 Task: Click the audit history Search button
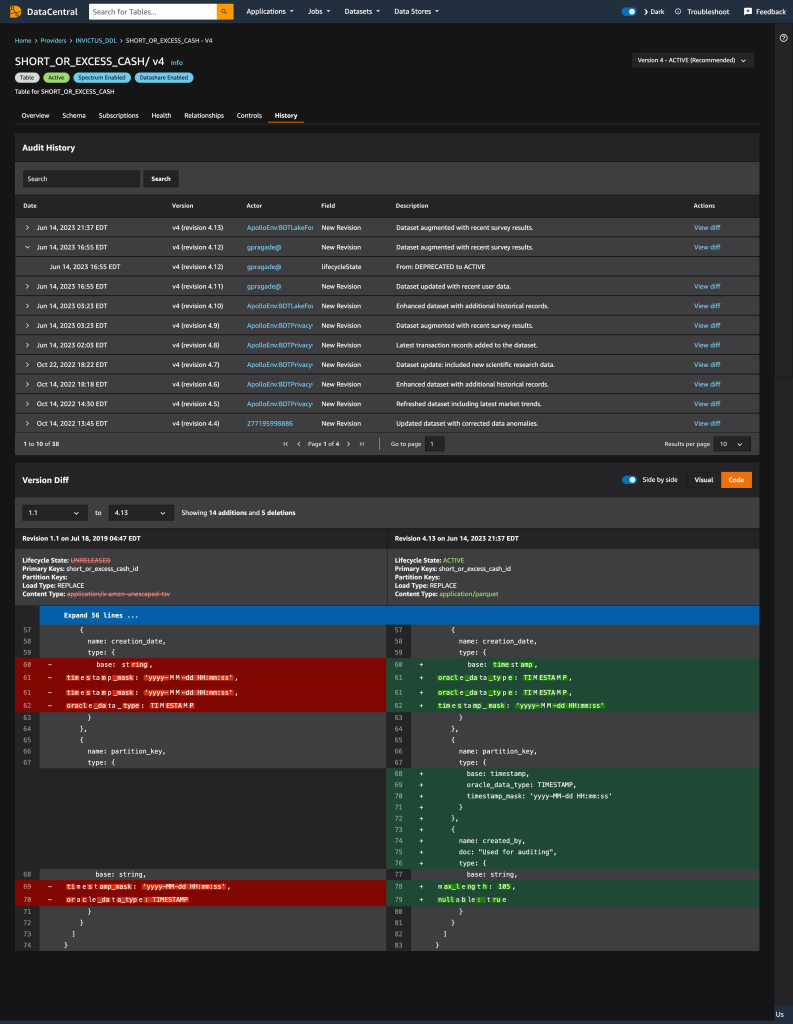161,179
